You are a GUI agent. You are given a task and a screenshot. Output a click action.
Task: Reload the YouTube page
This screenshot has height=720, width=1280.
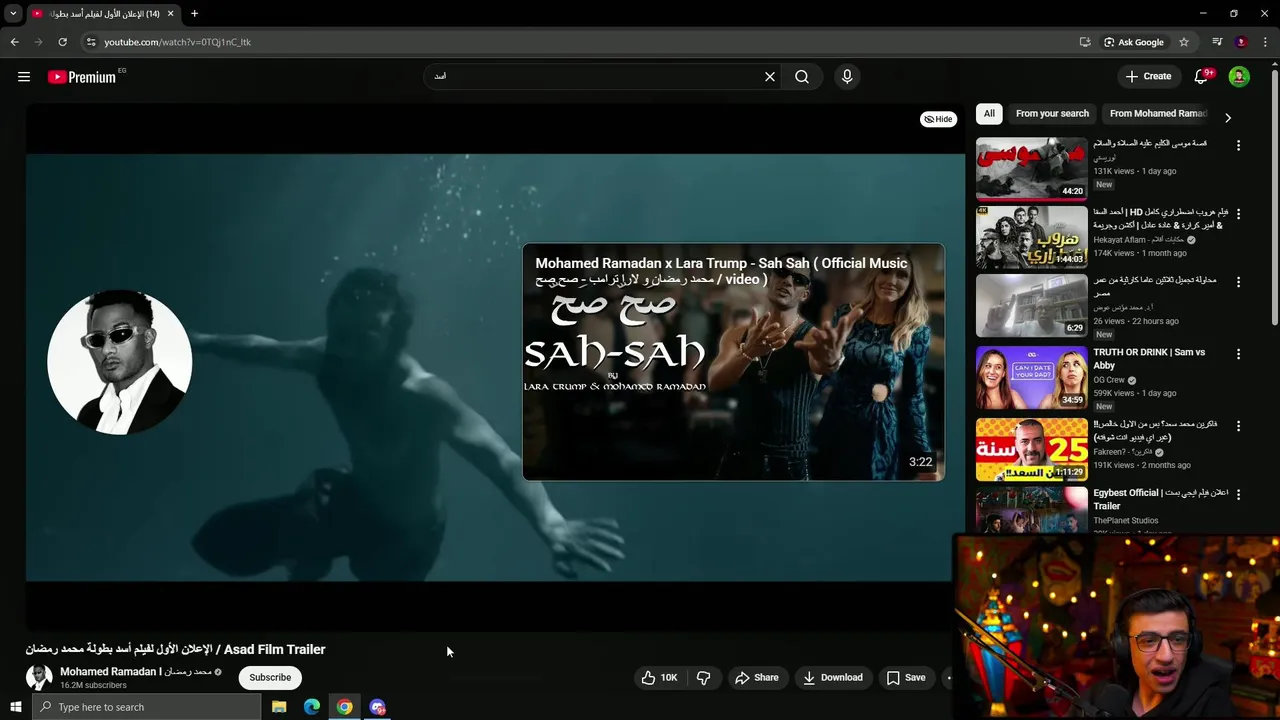point(62,42)
